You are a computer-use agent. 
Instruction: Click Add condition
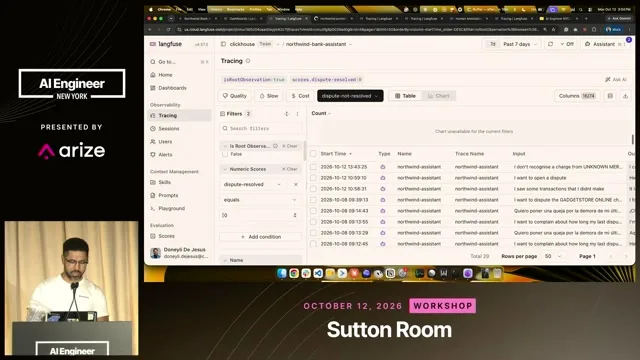(x=260, y=237)
